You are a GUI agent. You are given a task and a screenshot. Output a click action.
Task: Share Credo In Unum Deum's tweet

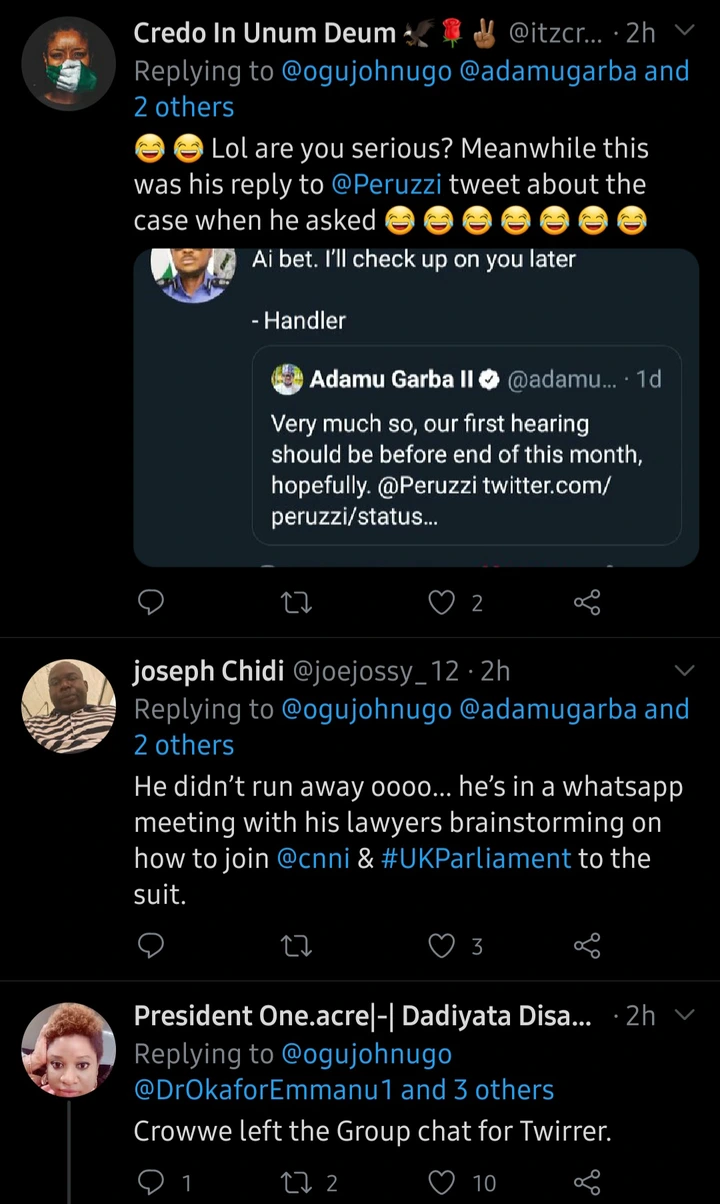[x=587, y=602]
